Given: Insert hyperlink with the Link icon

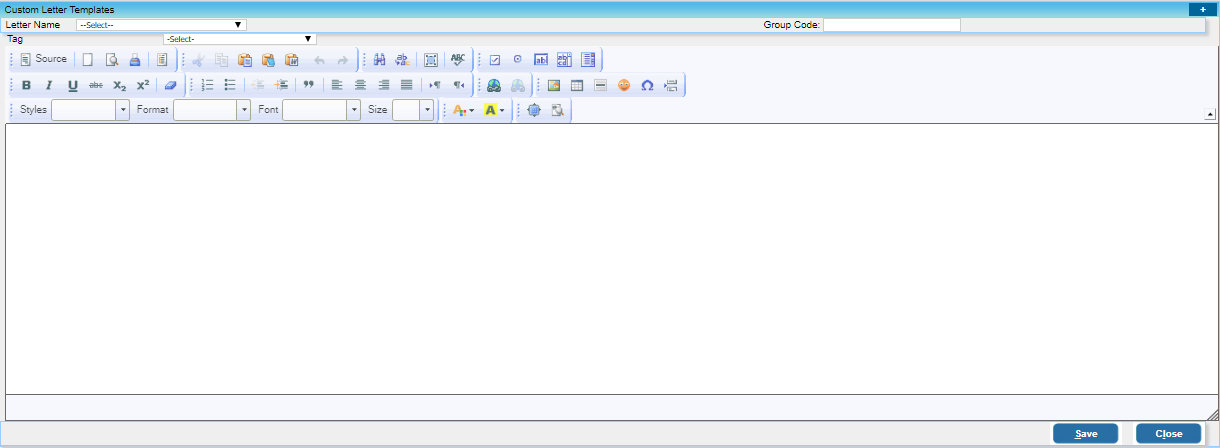Looking at the screenshot, I should tap(494, 86).
